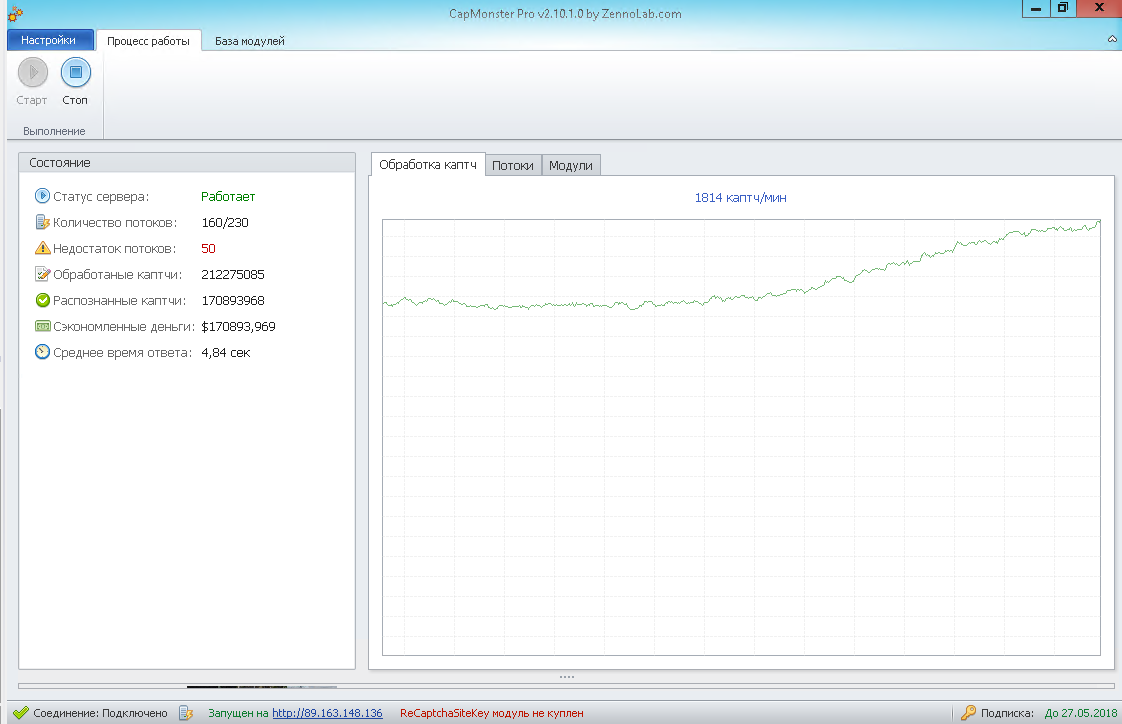Click the thread shortage warning icon

[42, 248]
